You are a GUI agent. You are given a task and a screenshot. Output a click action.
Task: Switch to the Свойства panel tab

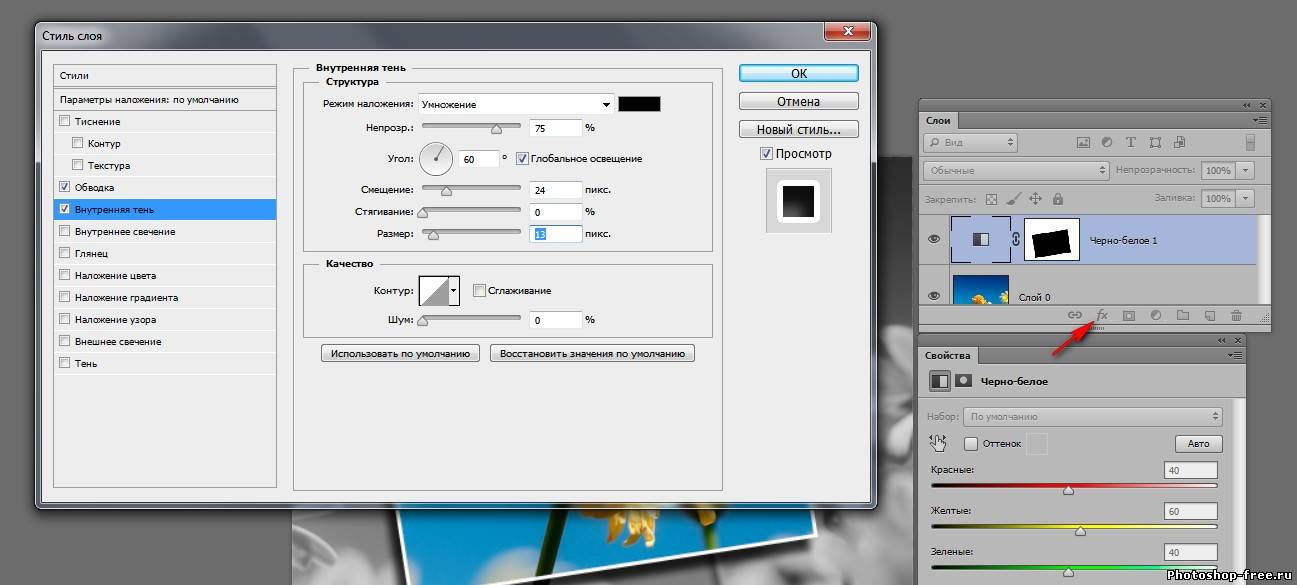coord(948,355)
